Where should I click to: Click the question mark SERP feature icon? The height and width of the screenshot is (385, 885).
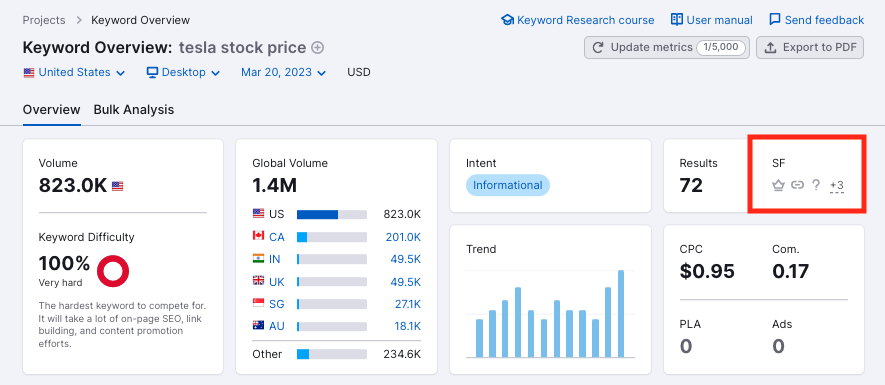[x=816, y=185]
